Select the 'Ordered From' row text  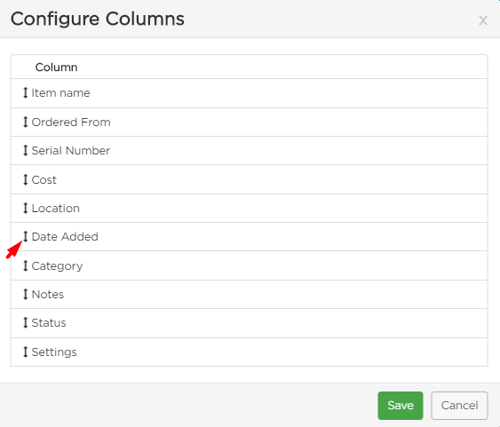(71, 122)
